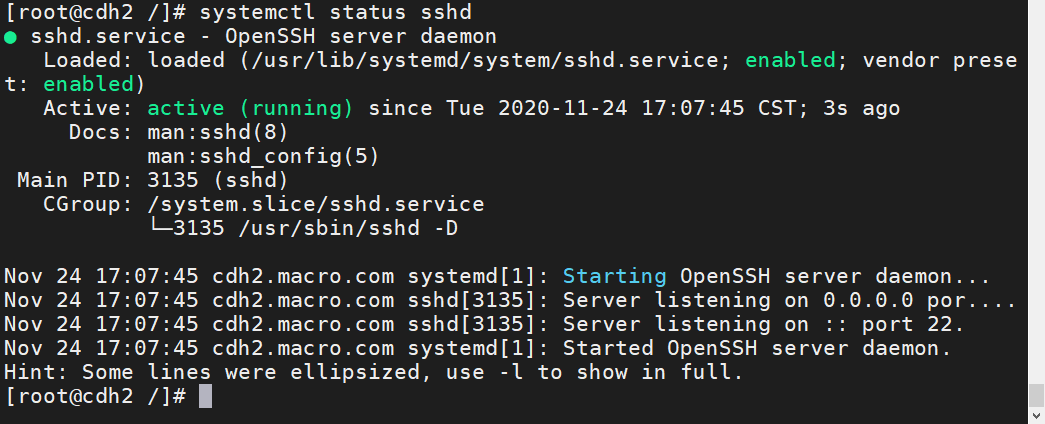Click the green active status dot
The height and width of the screenshot is (424, 1045).
click(x=10, y=37)
